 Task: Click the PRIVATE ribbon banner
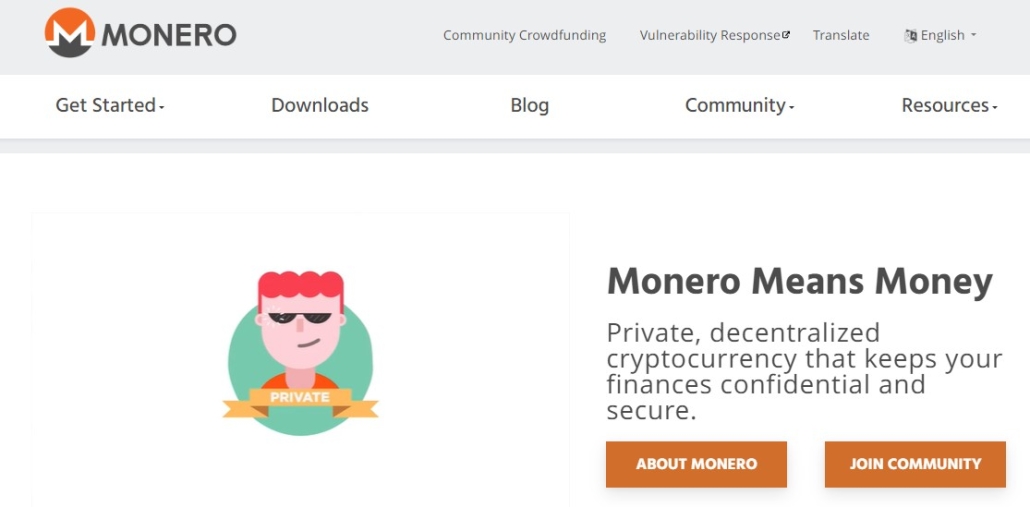[x=300, y=398]
